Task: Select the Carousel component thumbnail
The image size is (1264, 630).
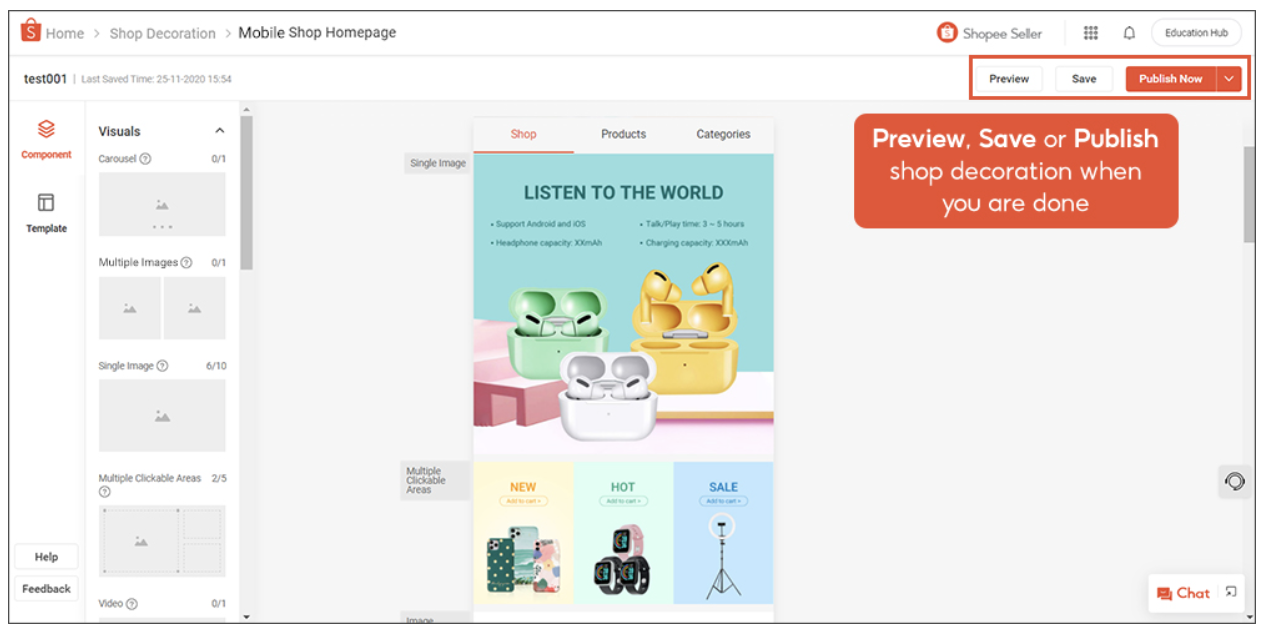Action: point(162,204)
